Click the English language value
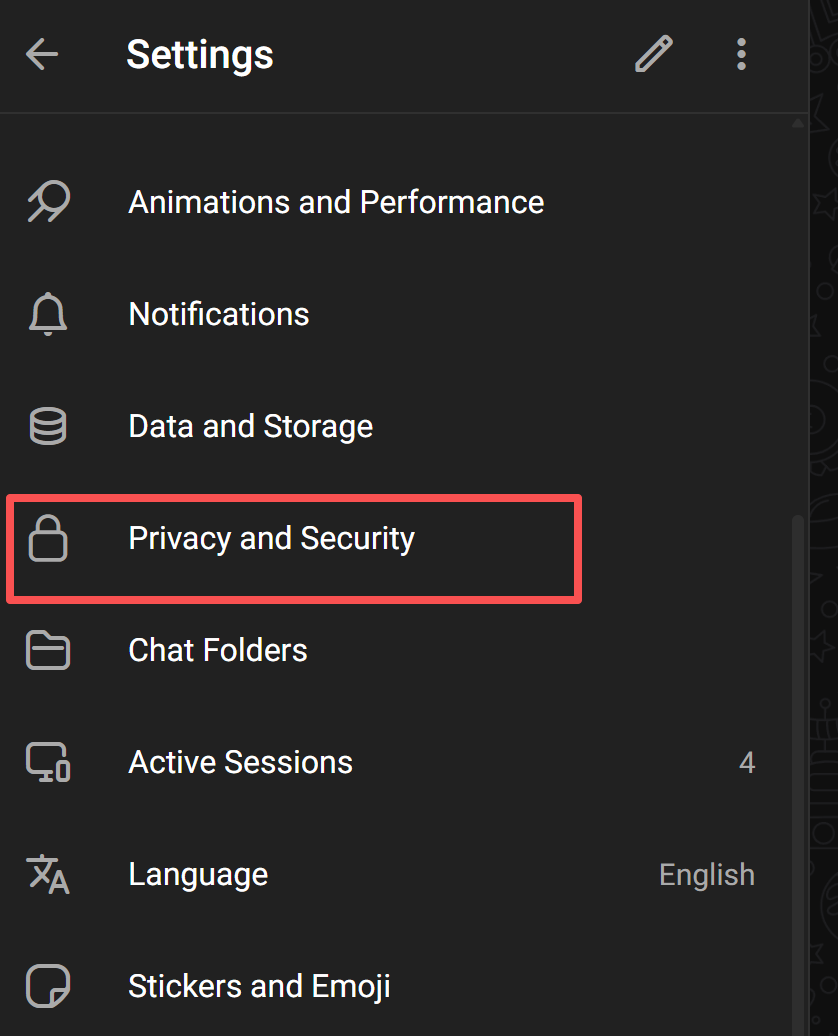This screenshot has height=1036, width=838. pos(706,875)
